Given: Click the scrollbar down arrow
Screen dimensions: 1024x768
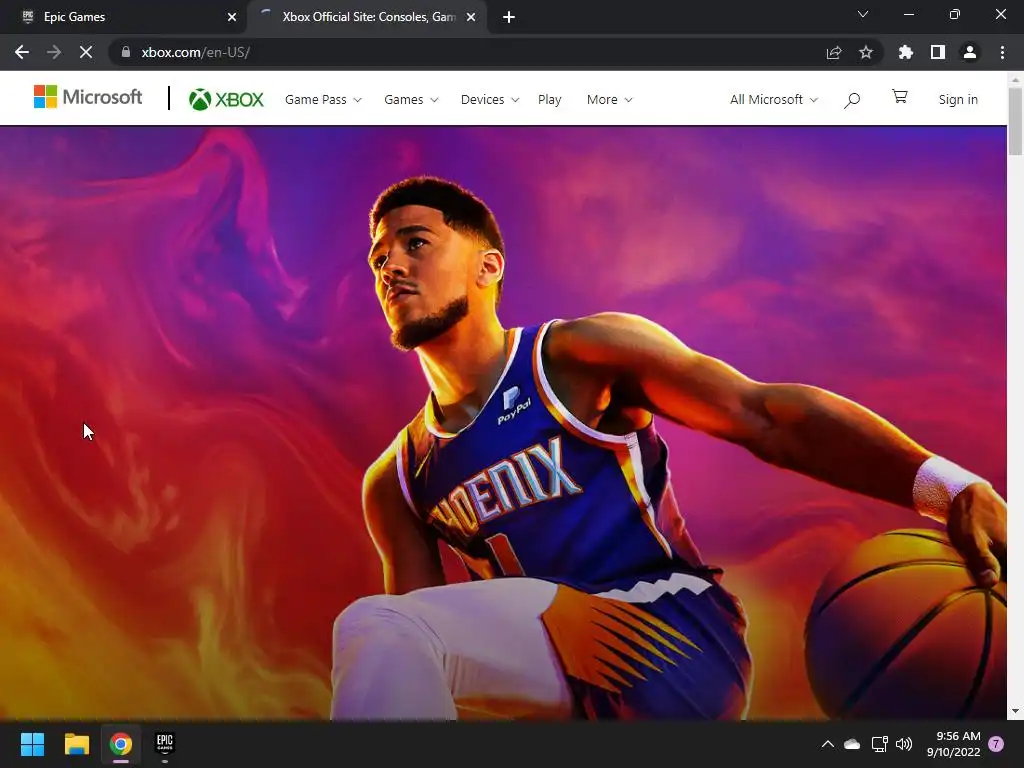Looking at the screenshot, I should 1015,711.
